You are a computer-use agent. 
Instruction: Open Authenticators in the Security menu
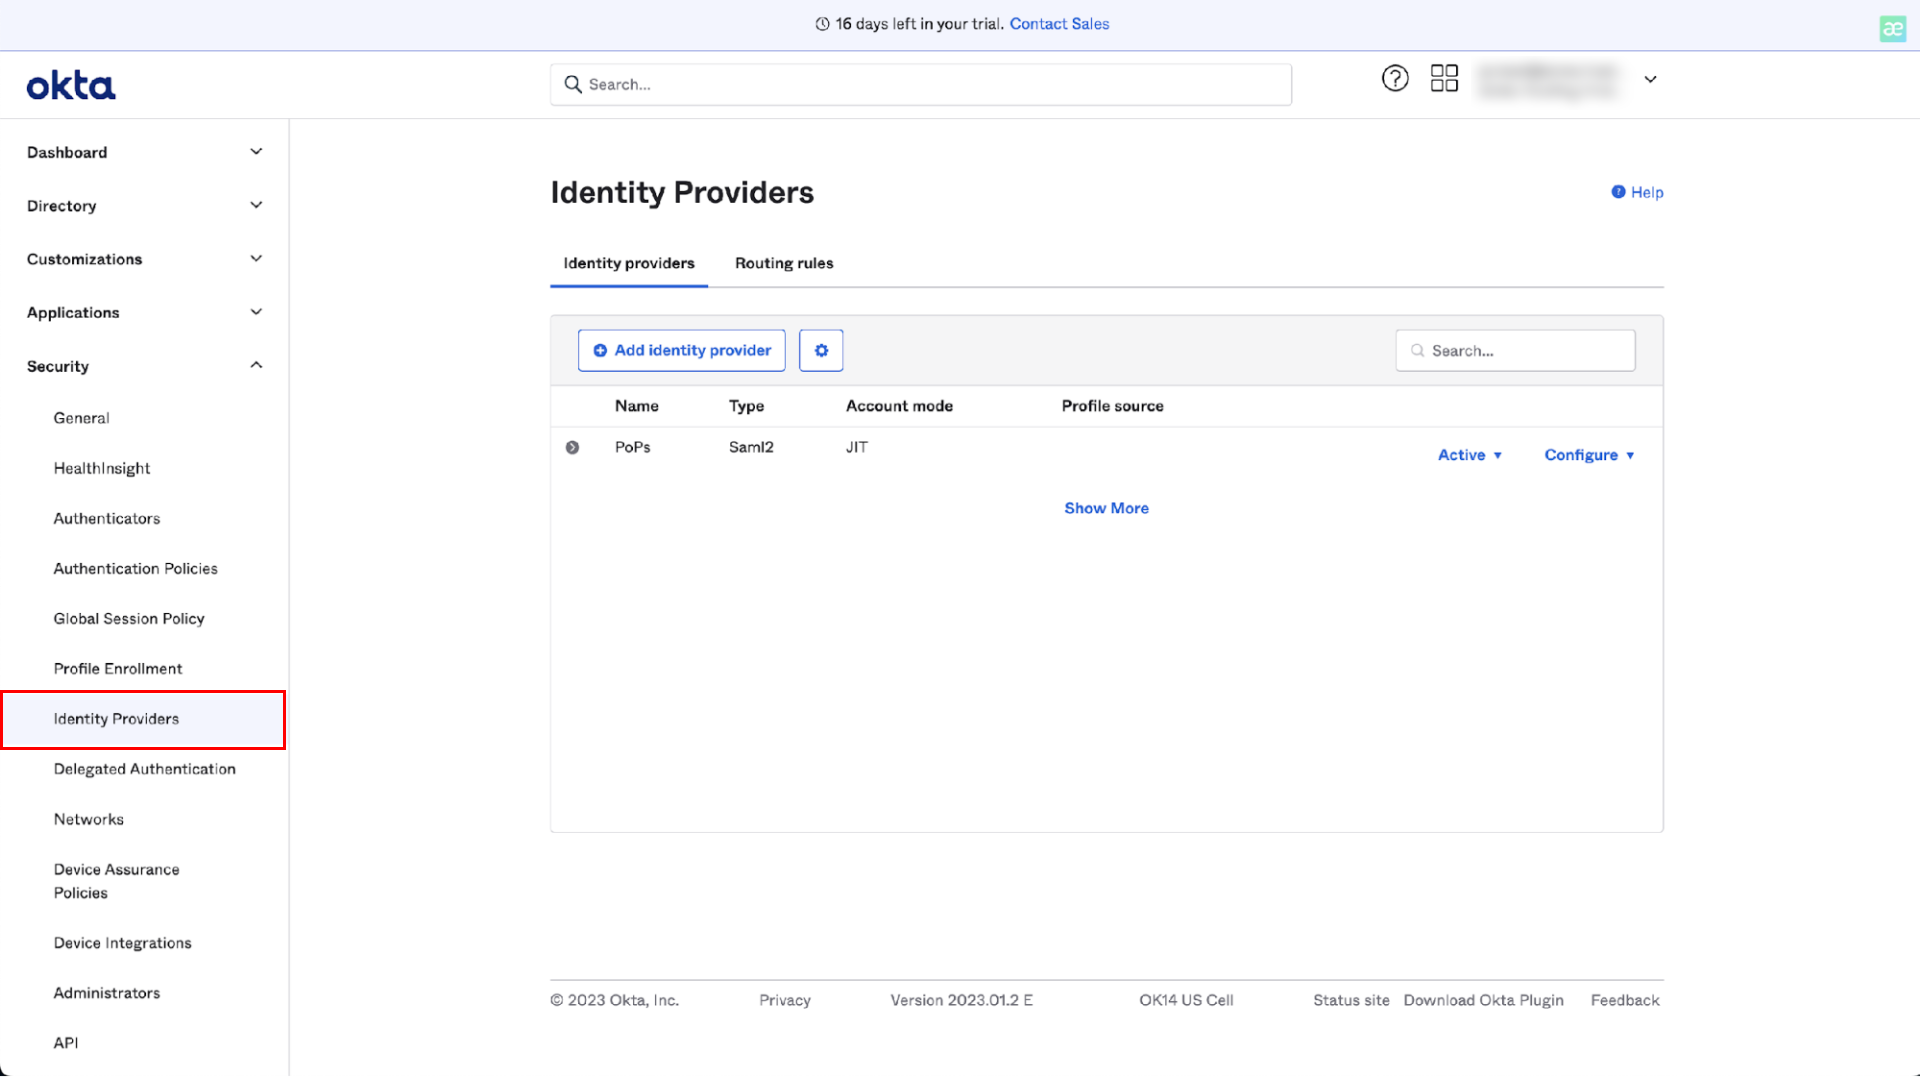pyautogui.click(x=107, y=518)
